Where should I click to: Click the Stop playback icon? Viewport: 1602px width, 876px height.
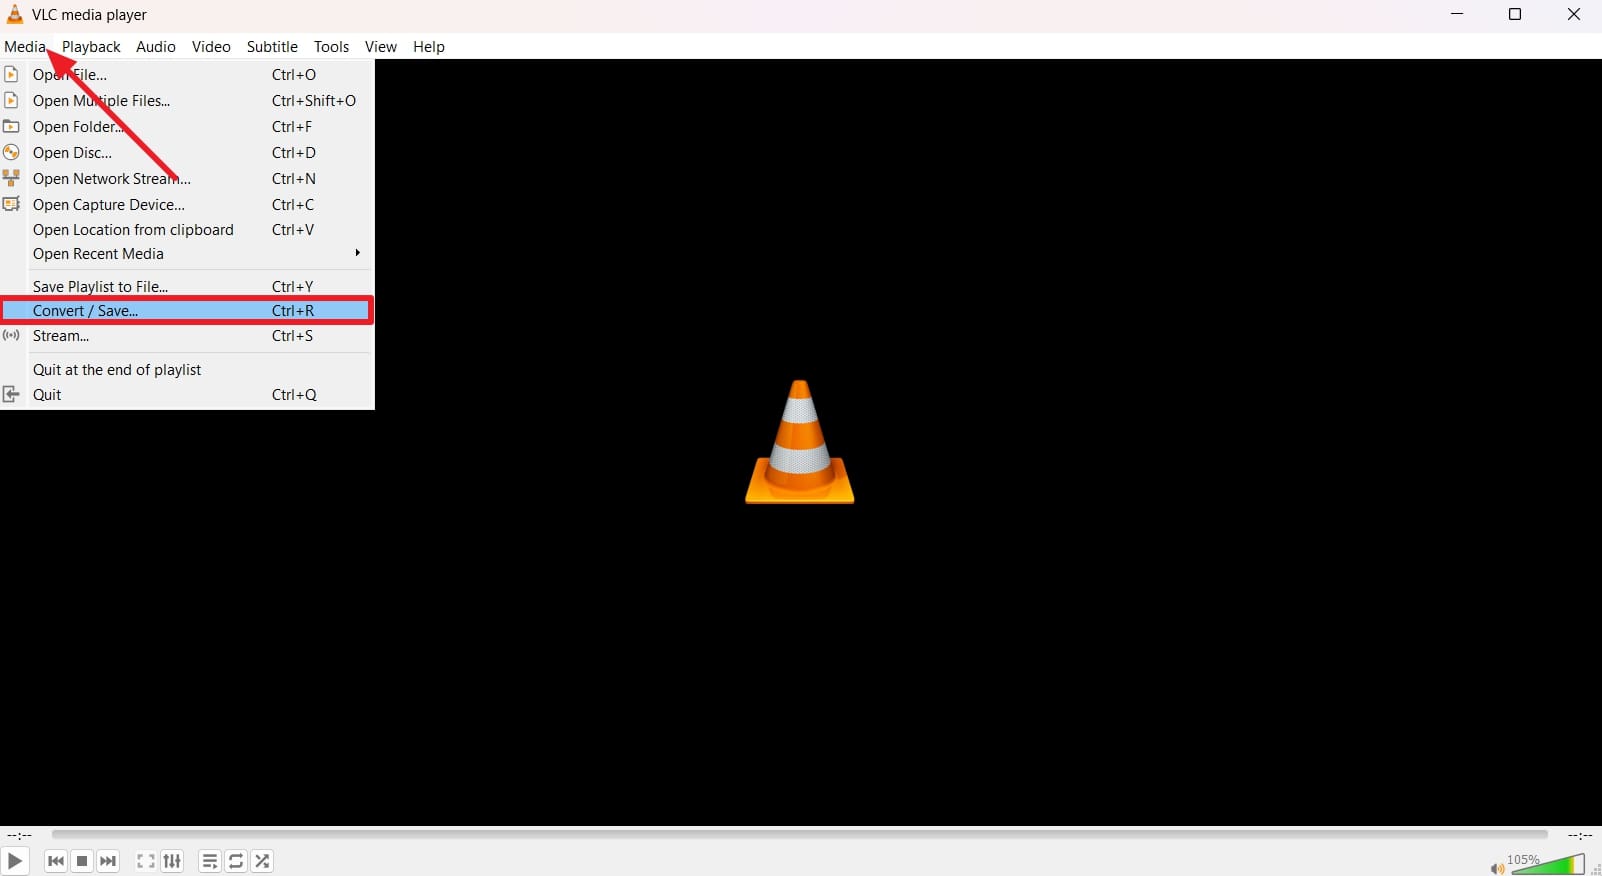pyautogui.click(x=82, y=861)
